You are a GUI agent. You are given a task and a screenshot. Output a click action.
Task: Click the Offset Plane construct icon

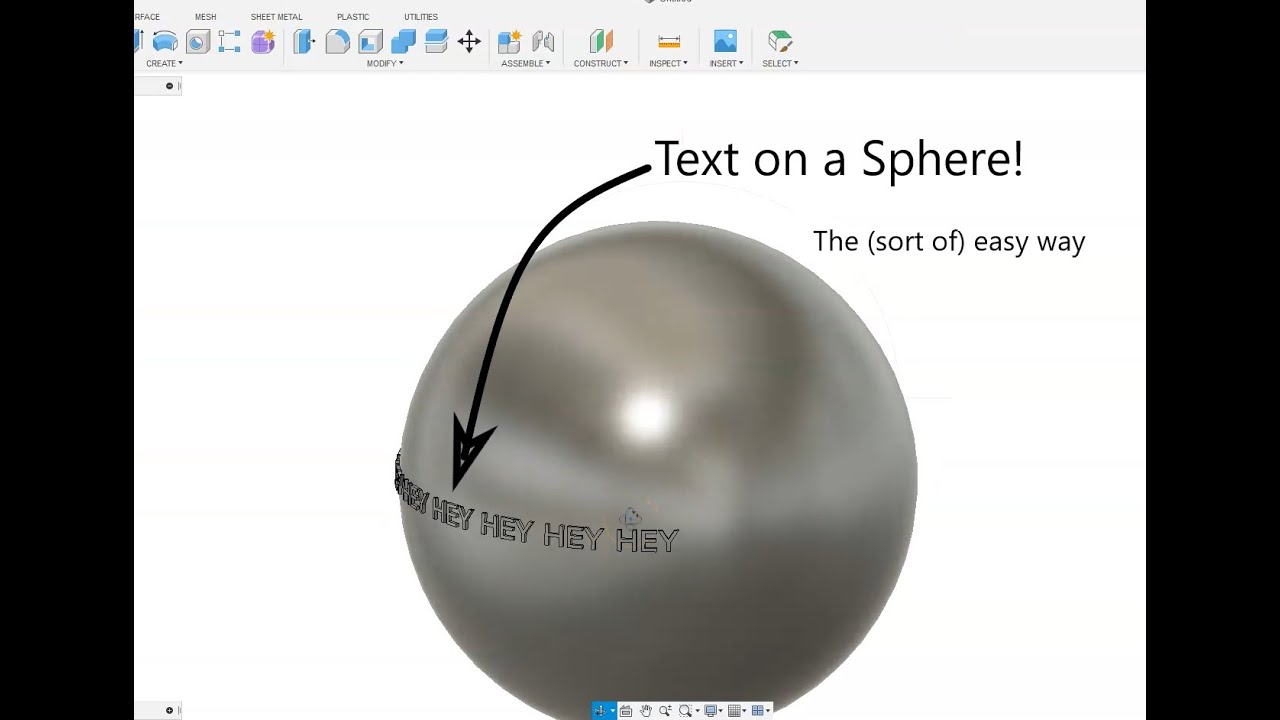(x=601, y=41)
